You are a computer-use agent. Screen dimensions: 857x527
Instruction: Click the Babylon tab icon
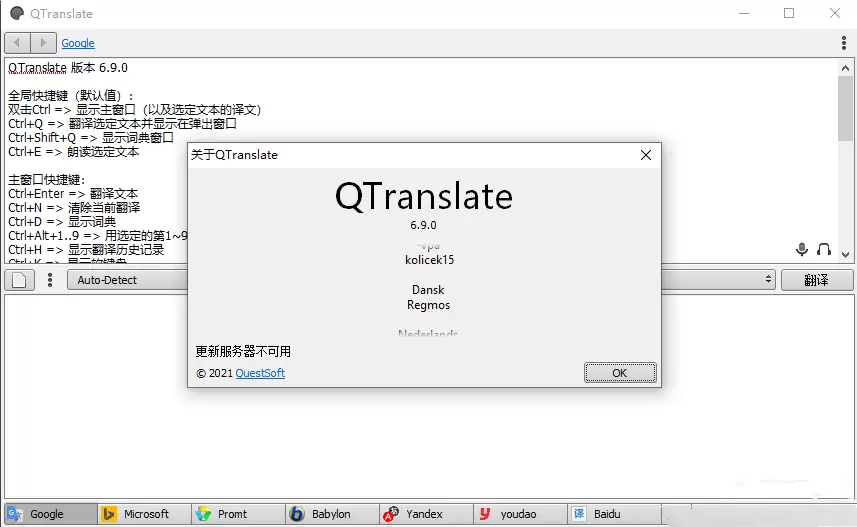tap(297, 514)
